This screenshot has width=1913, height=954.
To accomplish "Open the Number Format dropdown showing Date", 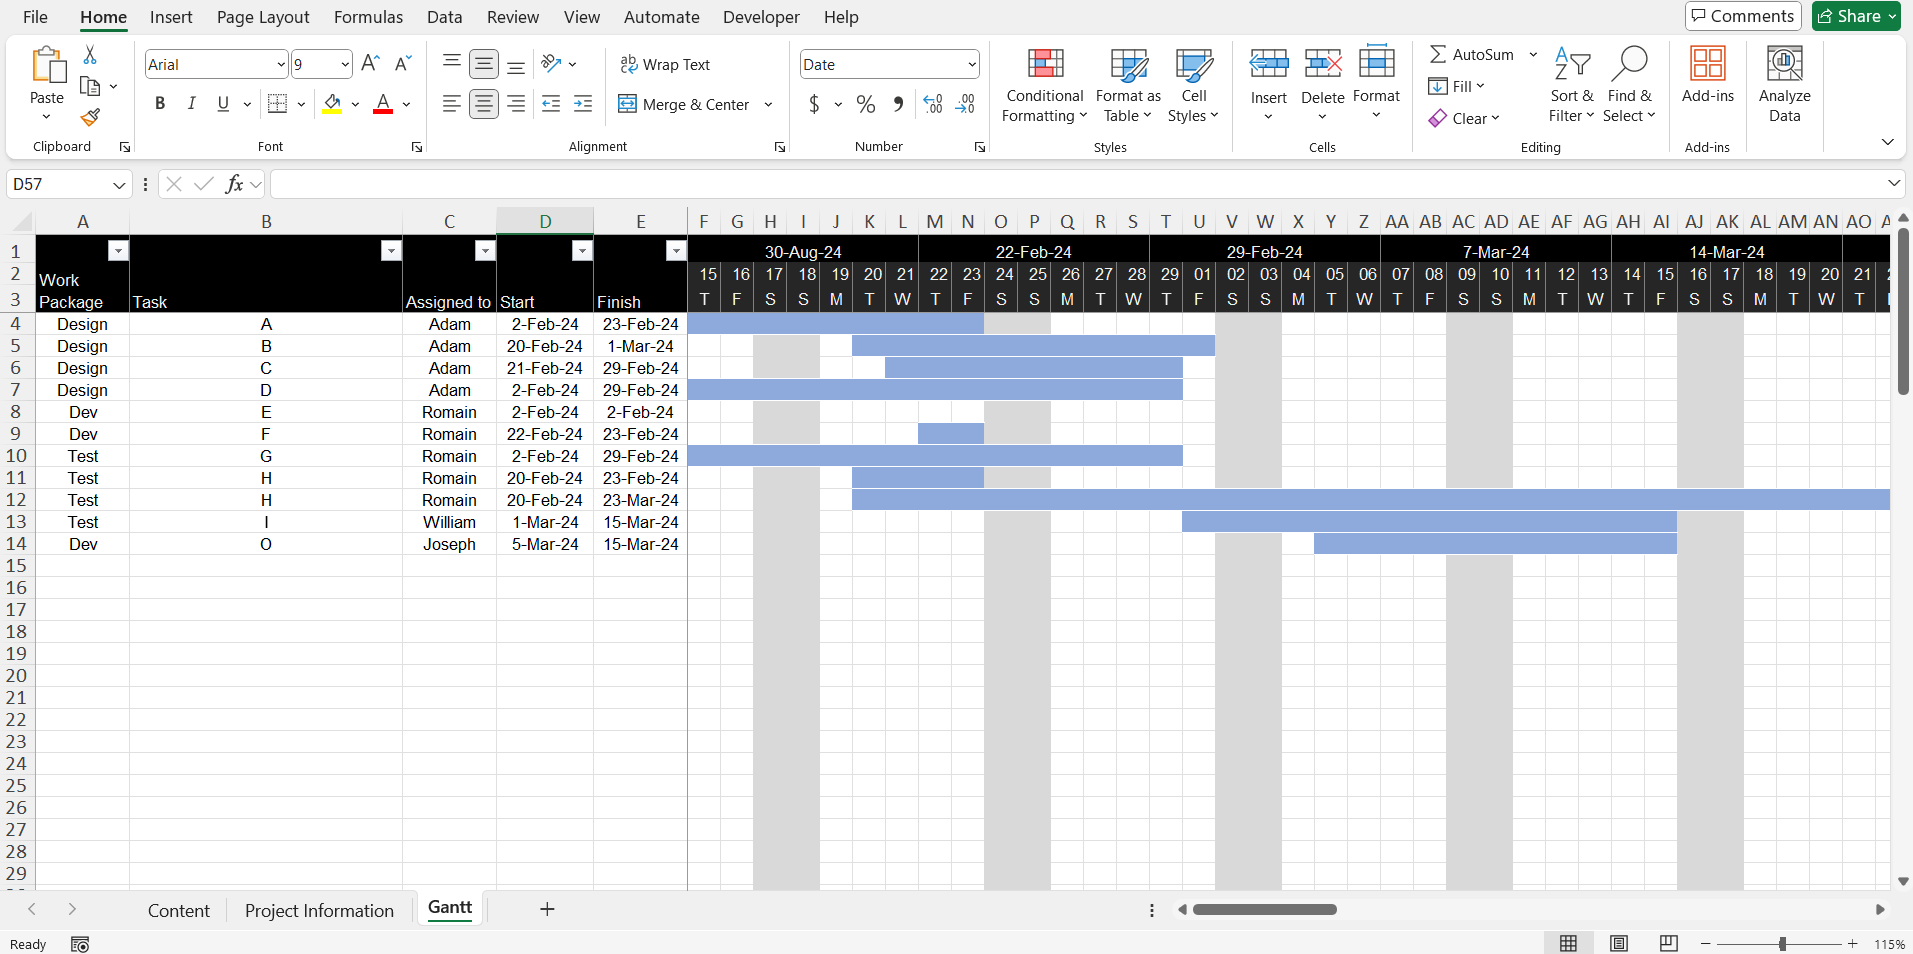I will click(x=888, y=63).
